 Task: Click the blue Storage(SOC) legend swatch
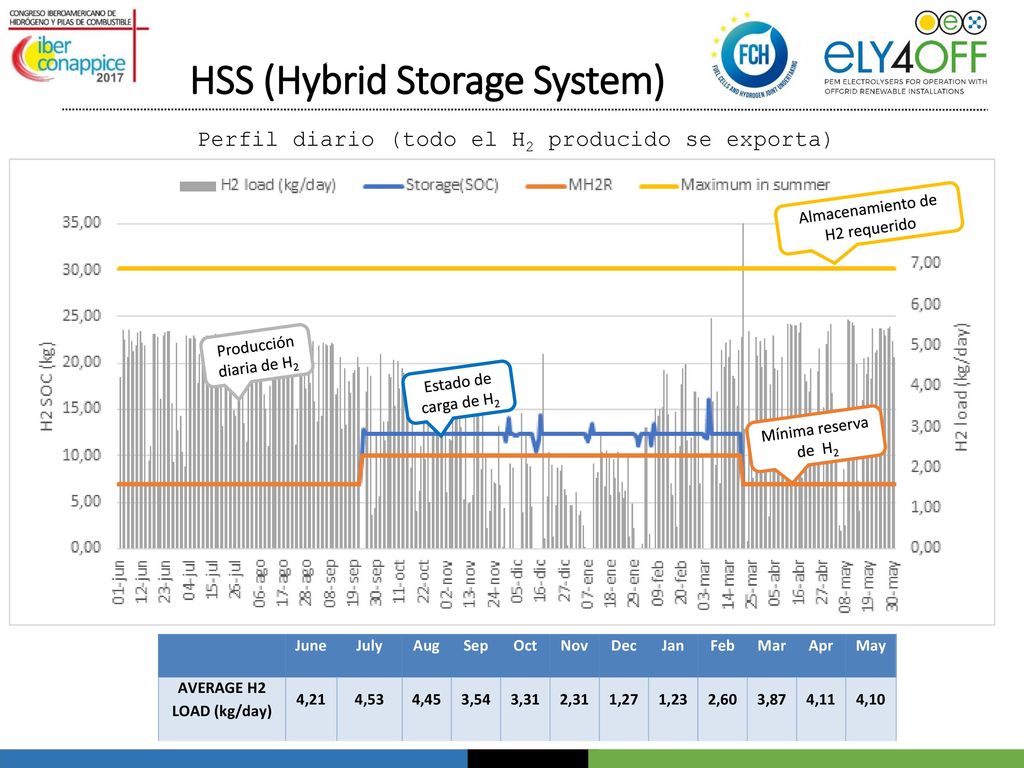(383, 186)
